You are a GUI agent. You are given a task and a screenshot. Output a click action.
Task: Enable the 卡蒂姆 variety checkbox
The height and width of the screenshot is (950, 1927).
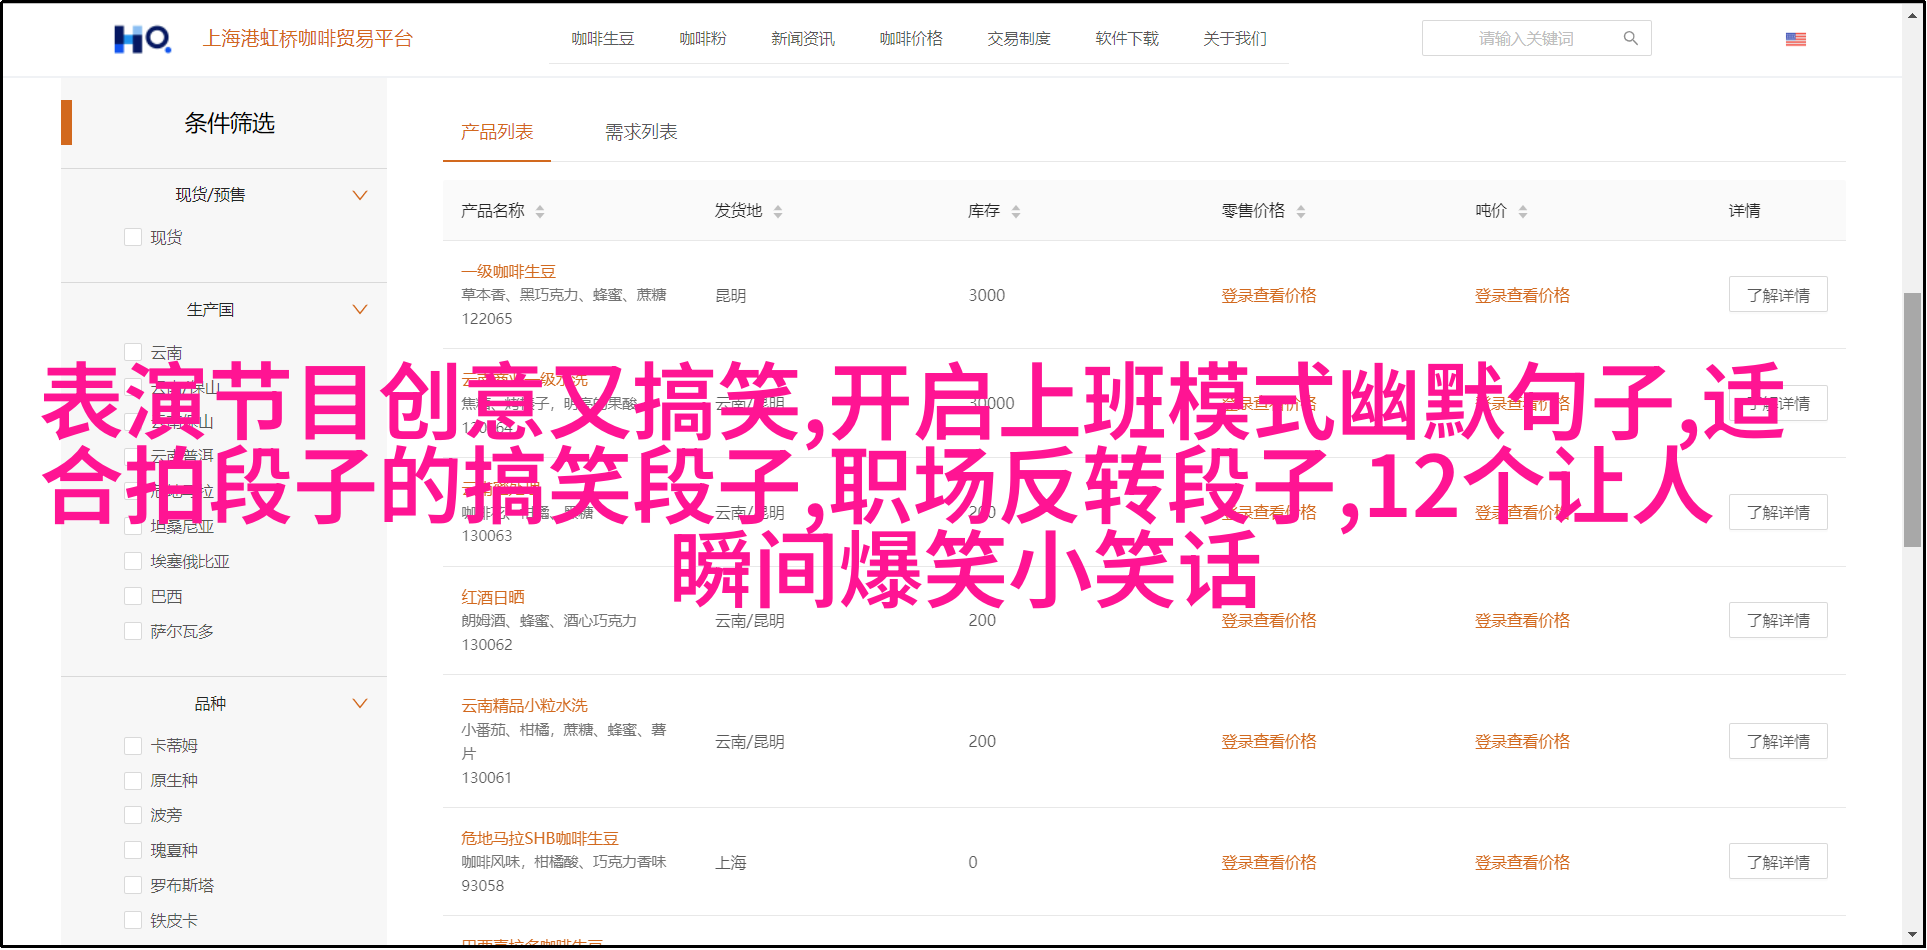133,746
